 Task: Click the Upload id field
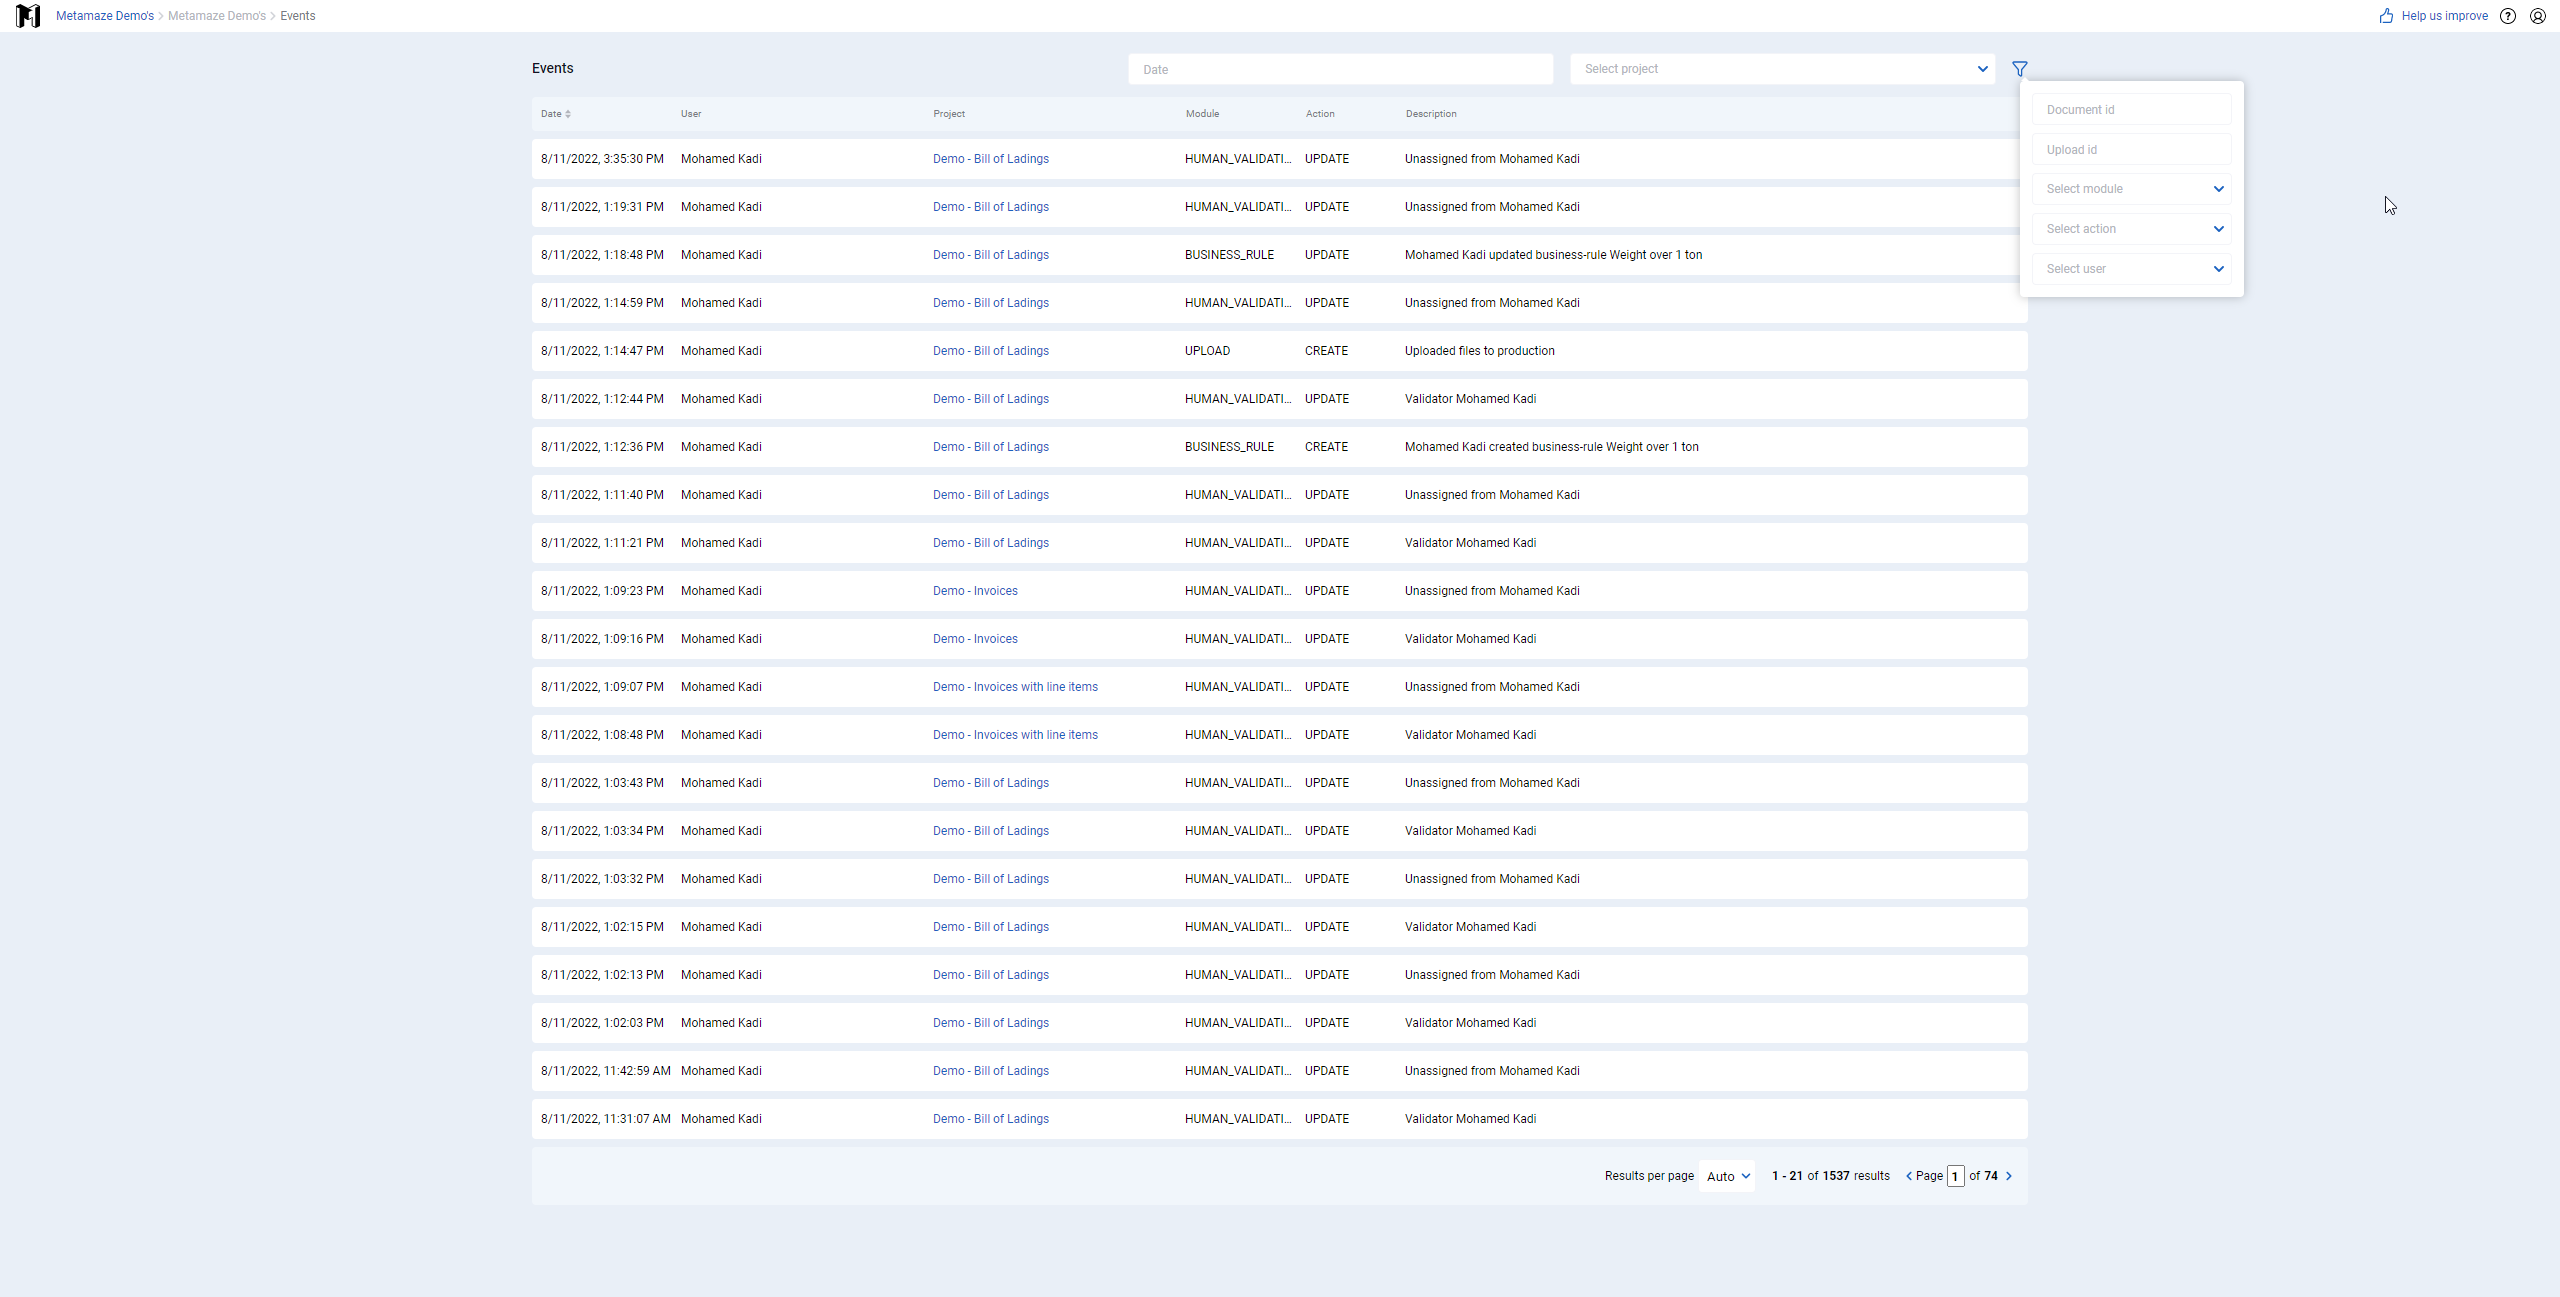click(x=2132, y=150)
